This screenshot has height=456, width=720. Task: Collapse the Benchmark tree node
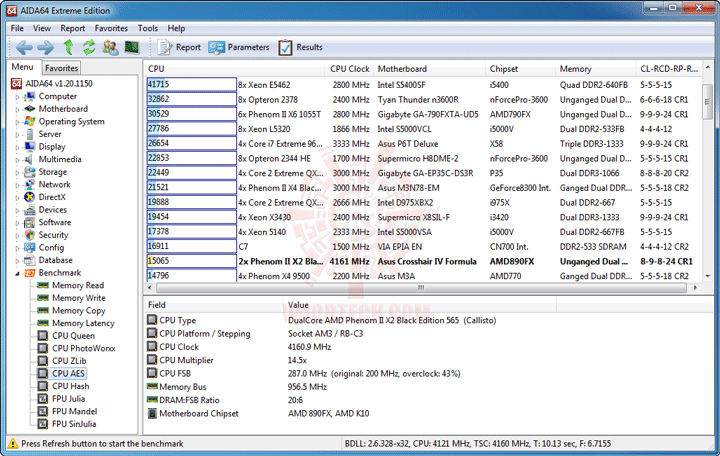click(17, 273)
